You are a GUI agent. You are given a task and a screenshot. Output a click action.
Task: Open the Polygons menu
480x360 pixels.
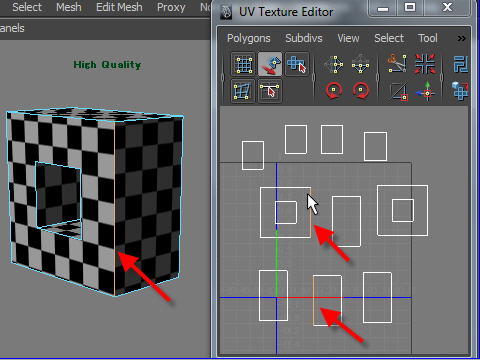click(249, 38)
